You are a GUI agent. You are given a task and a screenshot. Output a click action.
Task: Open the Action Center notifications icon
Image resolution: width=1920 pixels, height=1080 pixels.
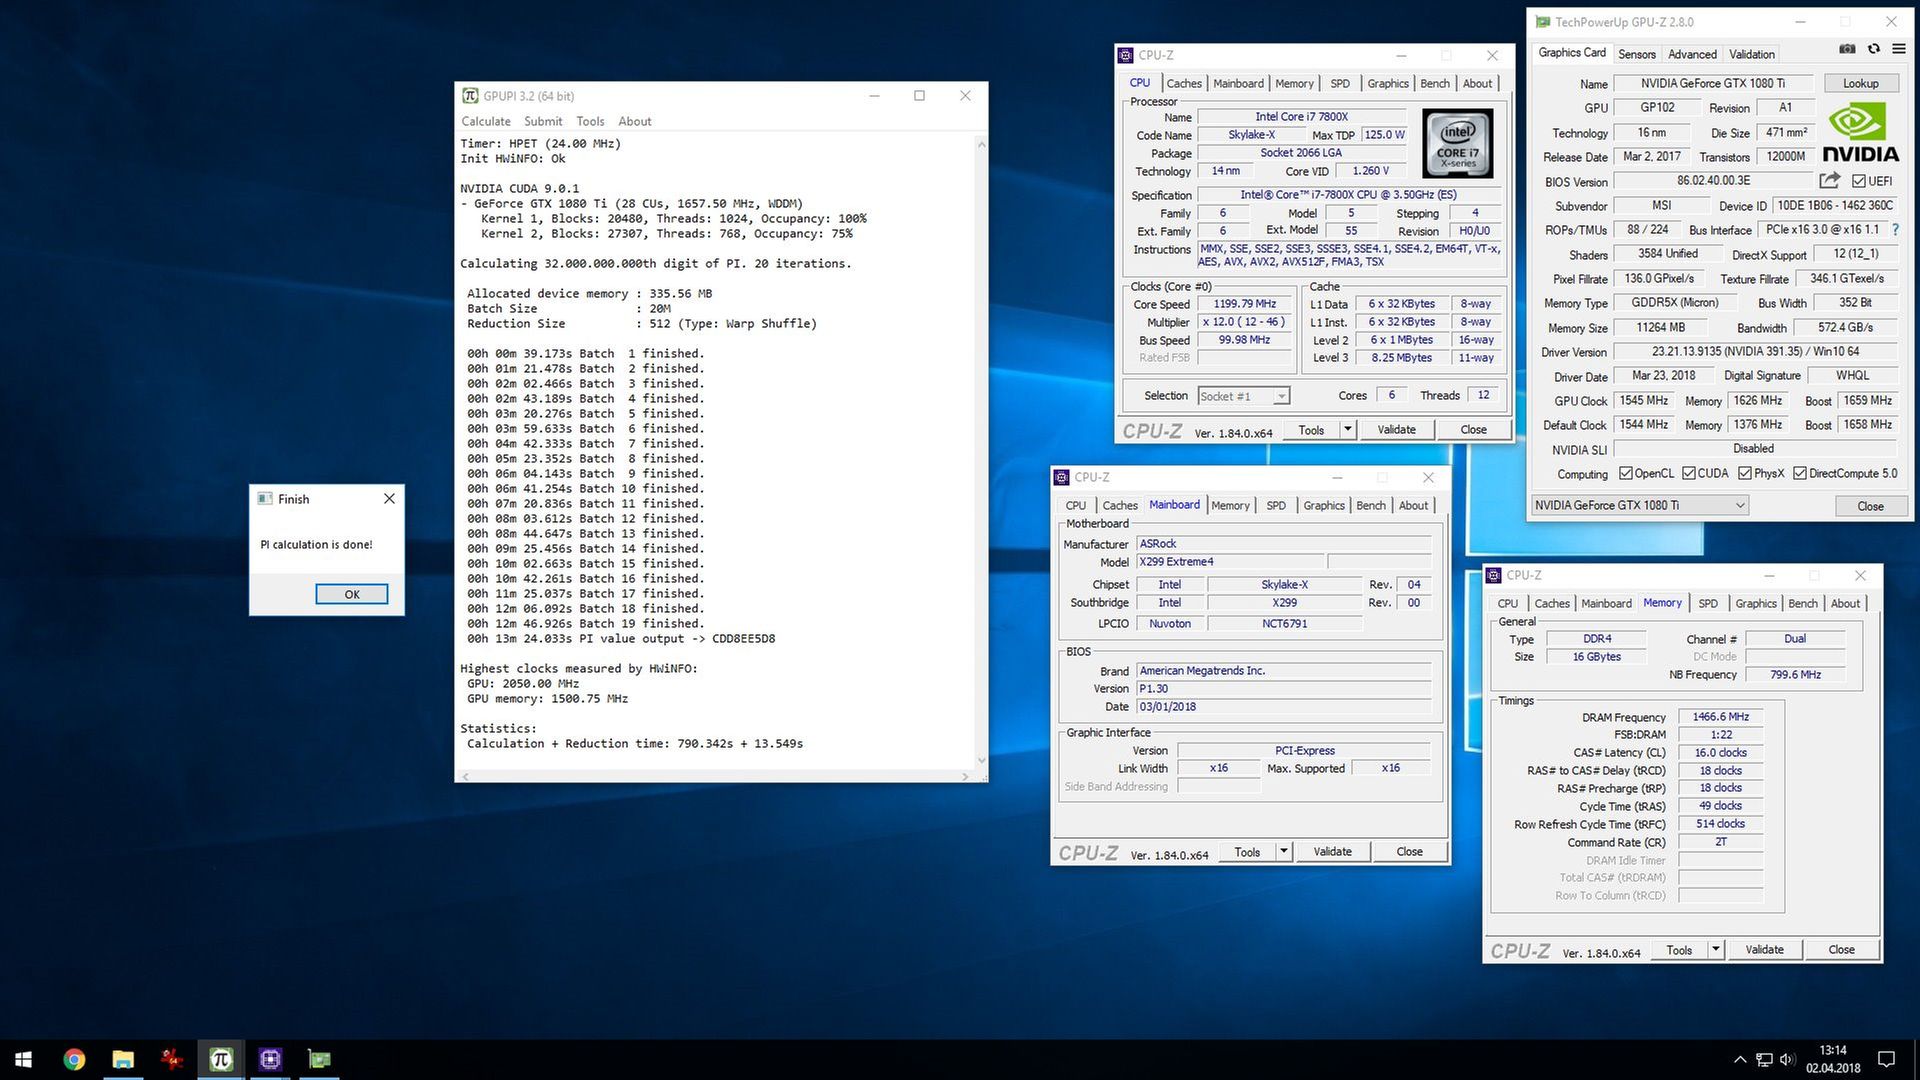coord(1886,1060)
